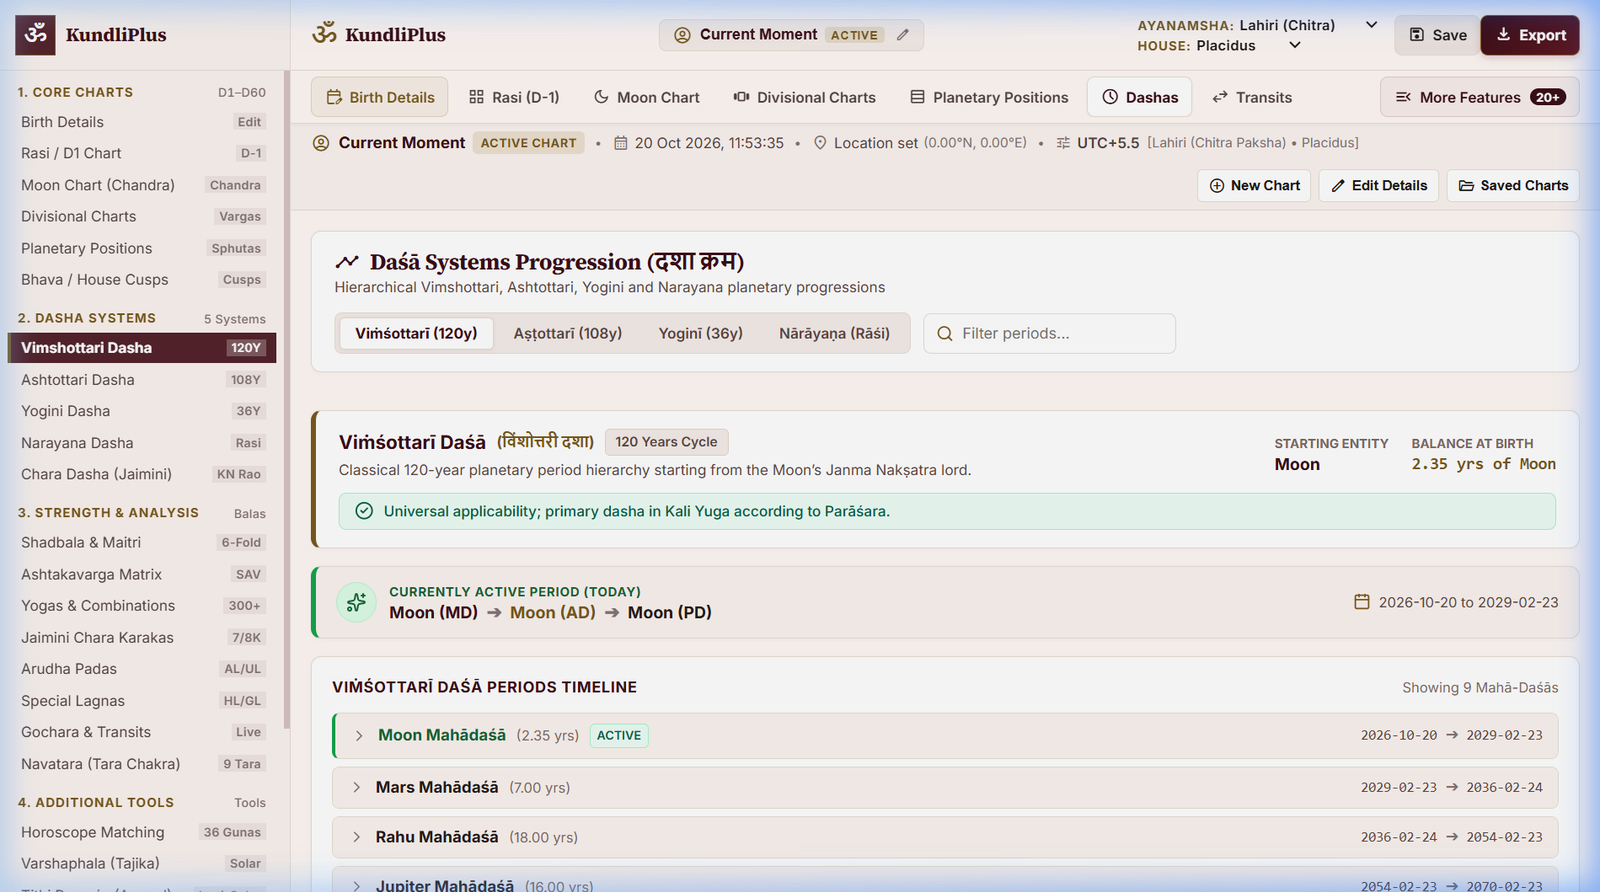Open Saved Charts
The image size is (1600, 892).
(1513, 185)
